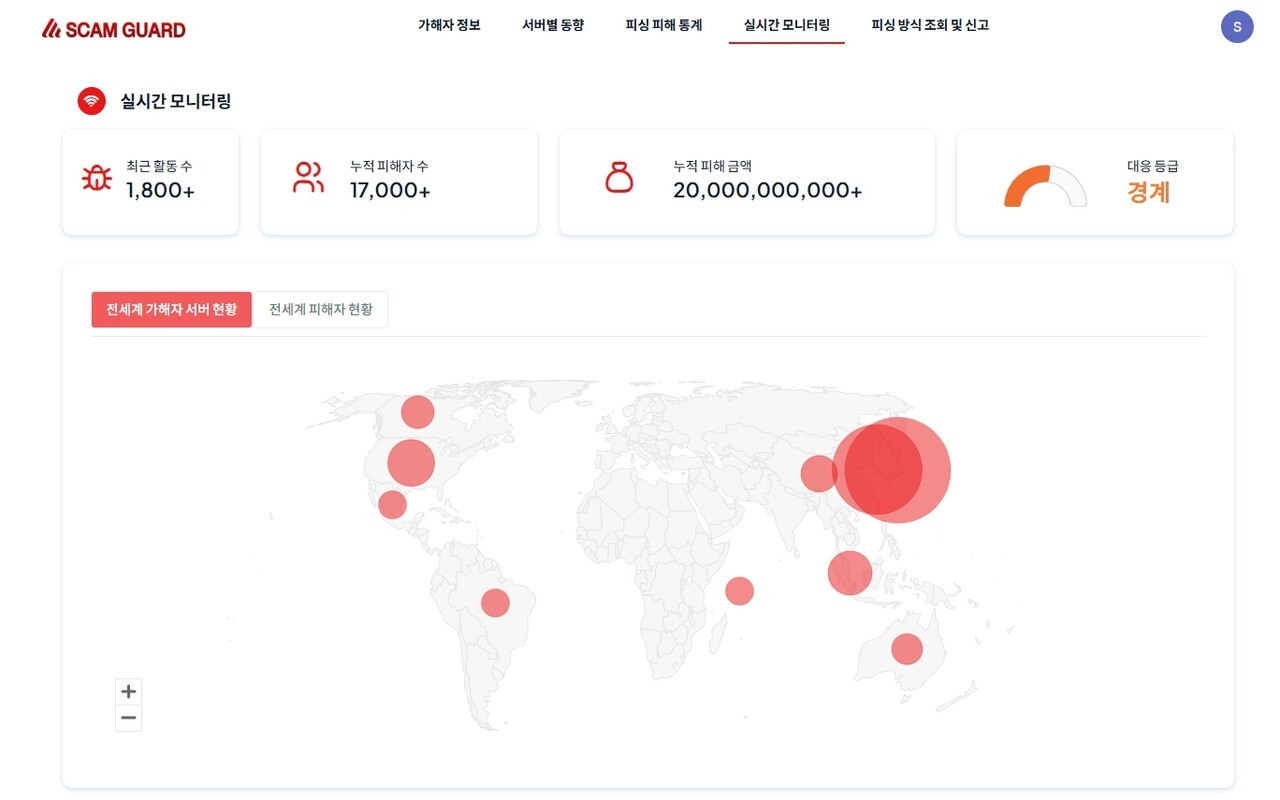The image size is (1280, 800).
Task: Open 피싱 피해 통계 menu item
Action: [x=664, y=25]
